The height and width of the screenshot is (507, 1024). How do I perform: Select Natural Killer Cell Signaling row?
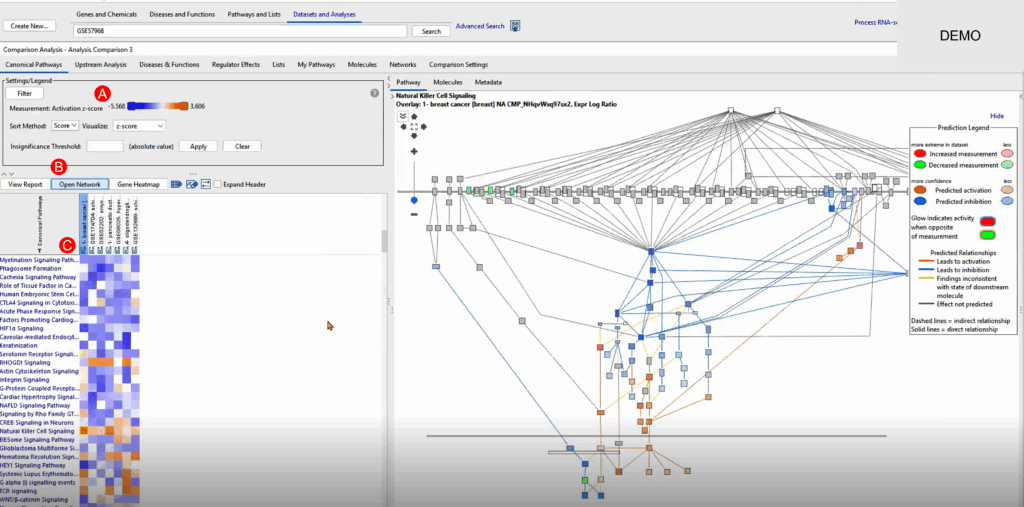[37, 431]
